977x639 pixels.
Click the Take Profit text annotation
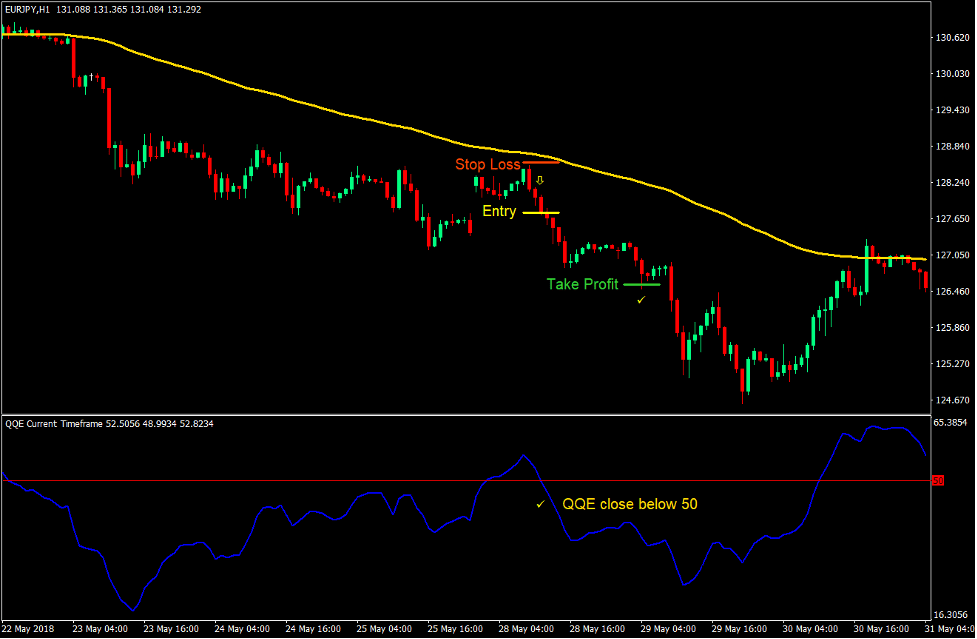coord(581,284)
